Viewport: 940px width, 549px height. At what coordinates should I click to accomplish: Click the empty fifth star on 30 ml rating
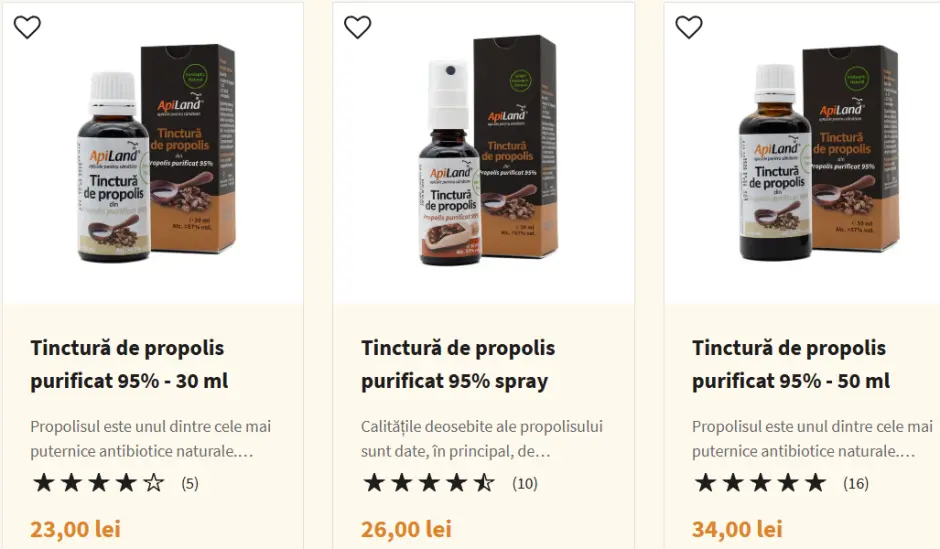(x=153, y=484)
